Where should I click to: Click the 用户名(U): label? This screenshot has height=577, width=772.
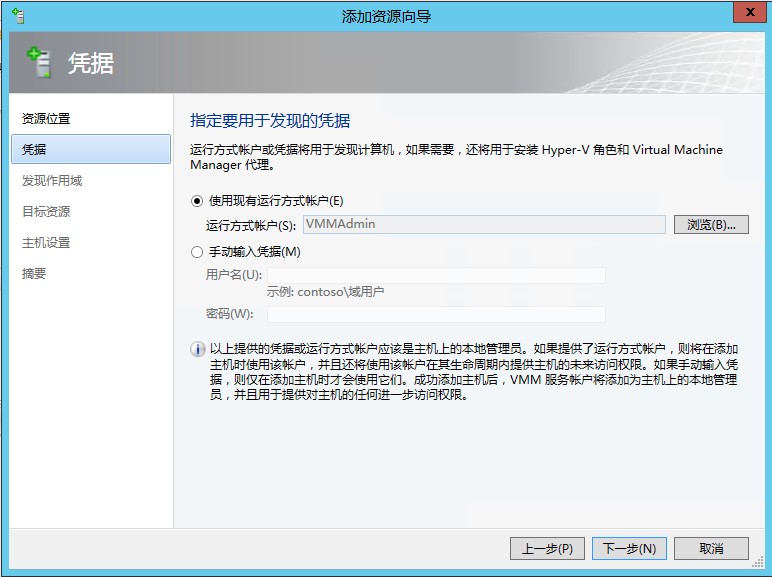click(234, 274)
